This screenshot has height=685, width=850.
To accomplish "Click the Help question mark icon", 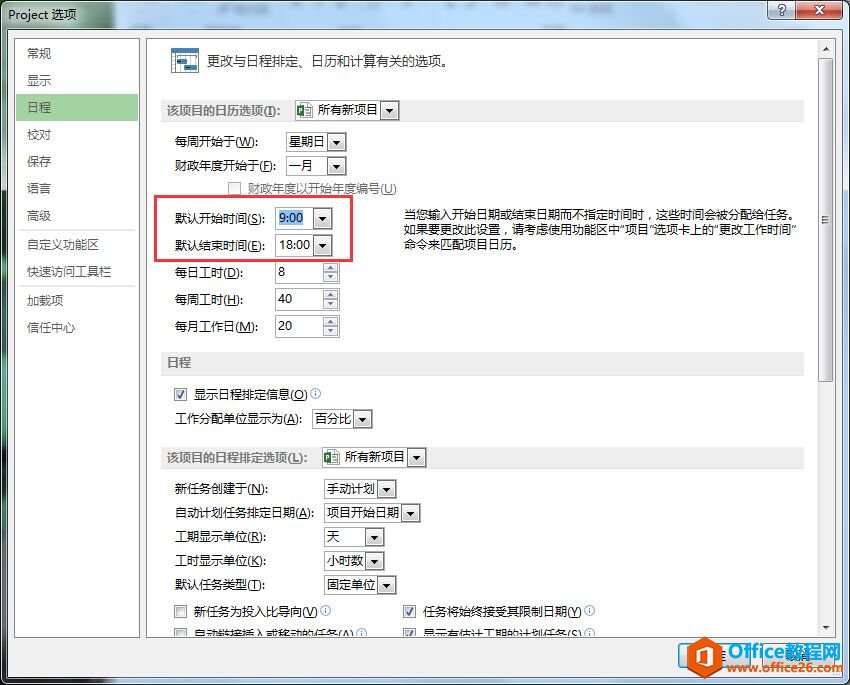I will [782, 10].
